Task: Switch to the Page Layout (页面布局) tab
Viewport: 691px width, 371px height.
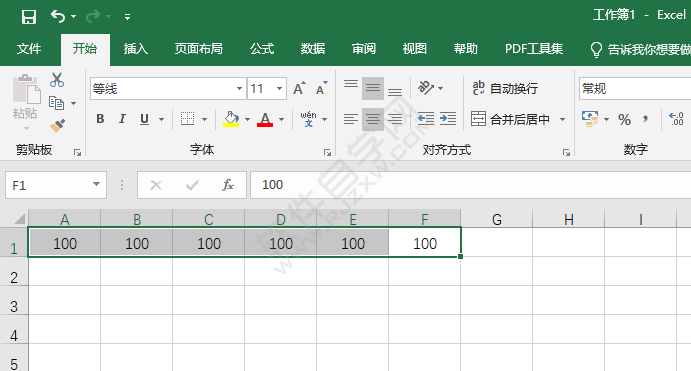Action: (199, 48)
